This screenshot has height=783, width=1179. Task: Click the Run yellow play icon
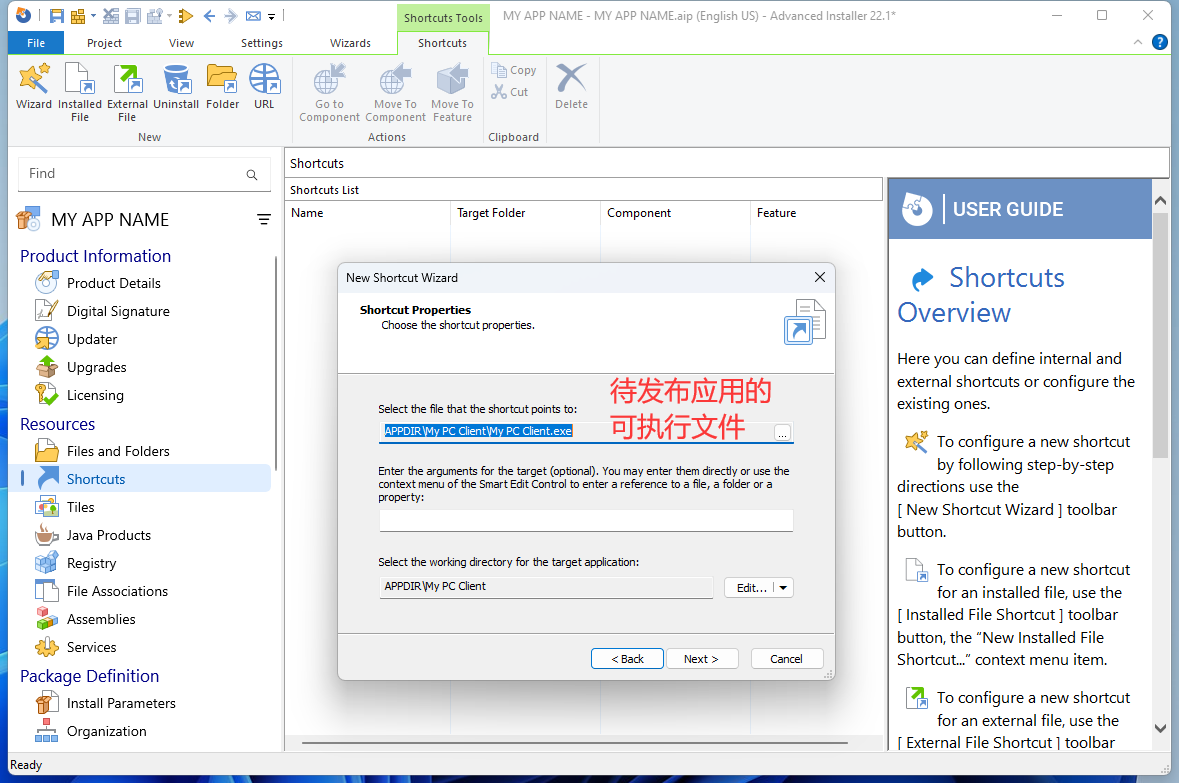click(x=186, y=16)
